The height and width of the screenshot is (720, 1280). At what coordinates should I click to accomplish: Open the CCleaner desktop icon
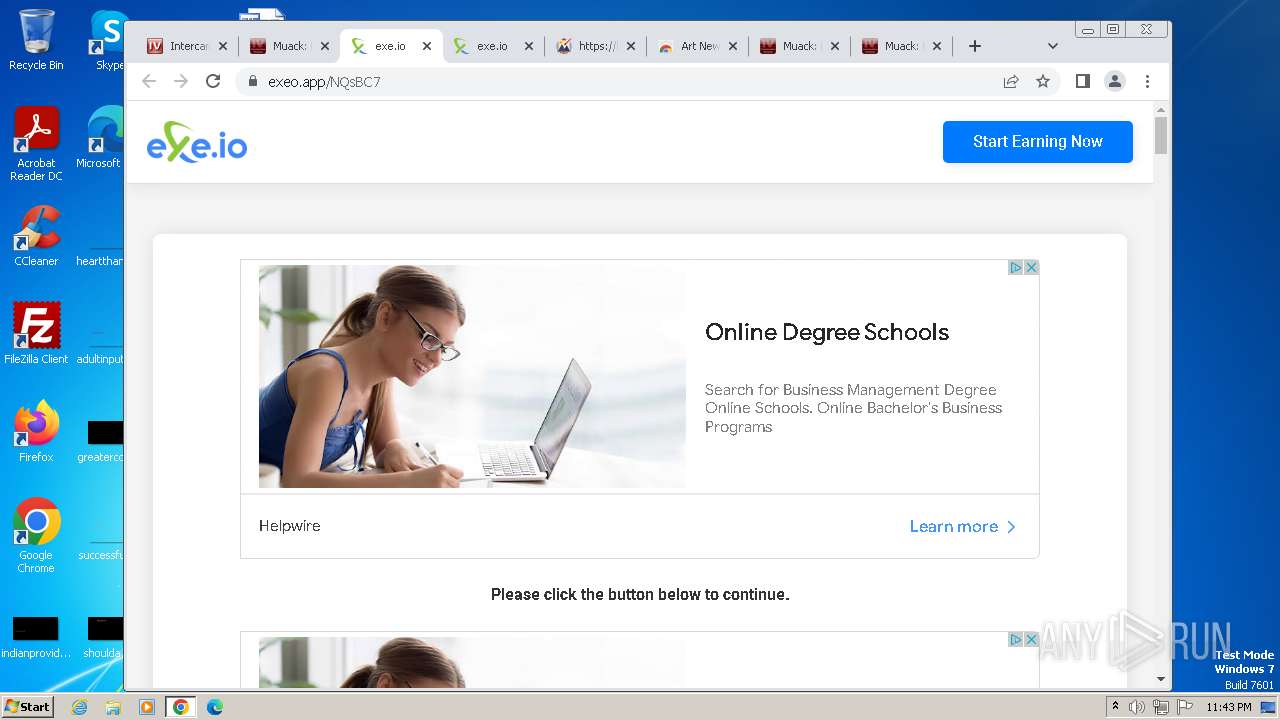pyautogui.click(x=36, y=236)
